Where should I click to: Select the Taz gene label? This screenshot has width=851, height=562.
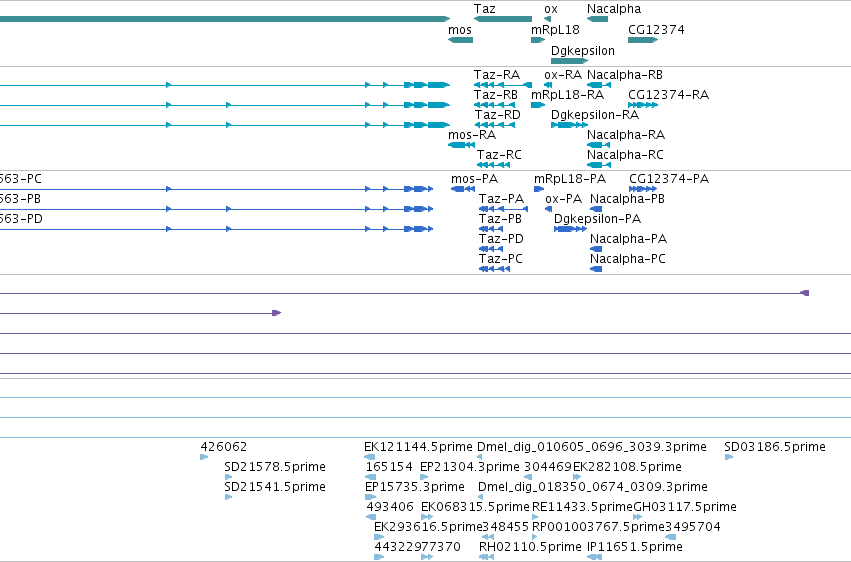point(484,9)
